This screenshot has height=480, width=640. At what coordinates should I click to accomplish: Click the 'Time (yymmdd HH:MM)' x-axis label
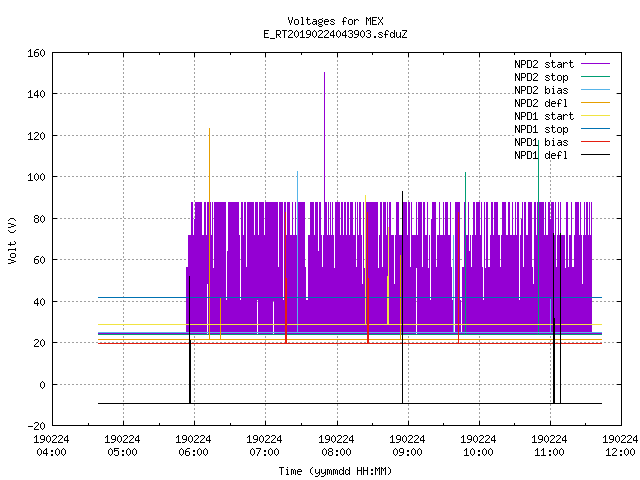point(335,471)
